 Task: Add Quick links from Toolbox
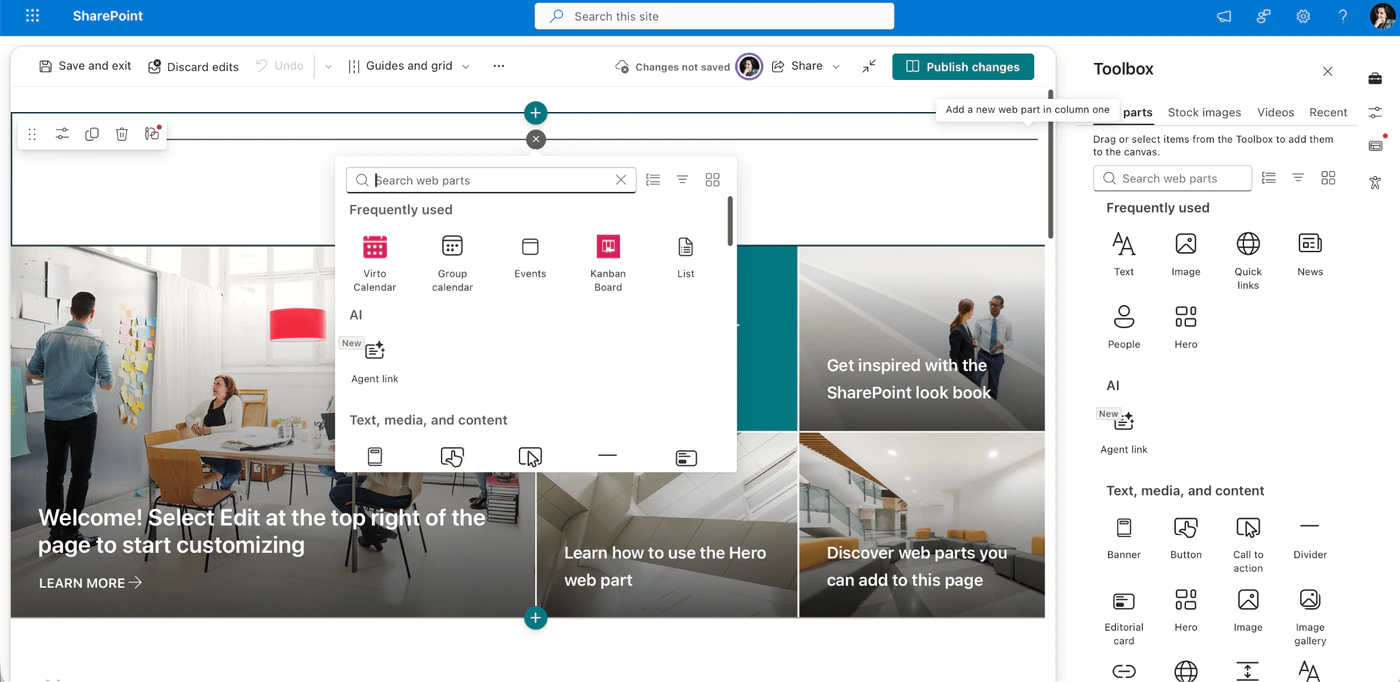1248,260
